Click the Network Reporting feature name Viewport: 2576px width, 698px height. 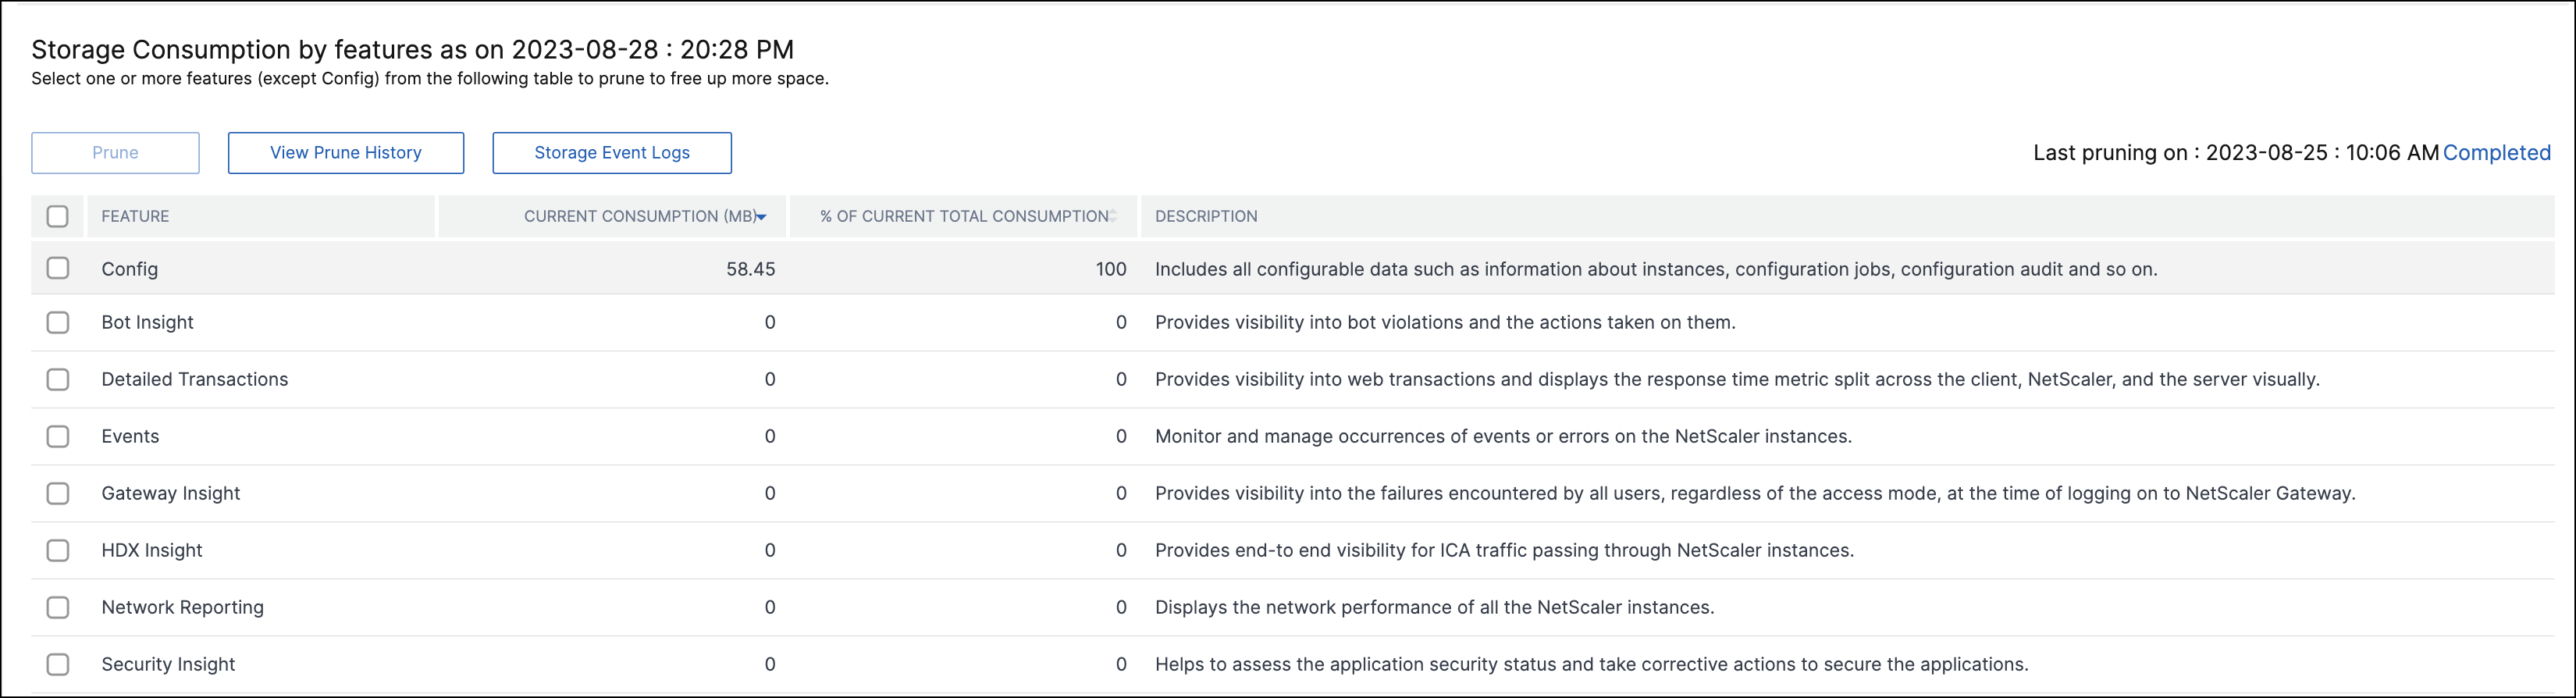pyautogui.click(x=183, y=607)
